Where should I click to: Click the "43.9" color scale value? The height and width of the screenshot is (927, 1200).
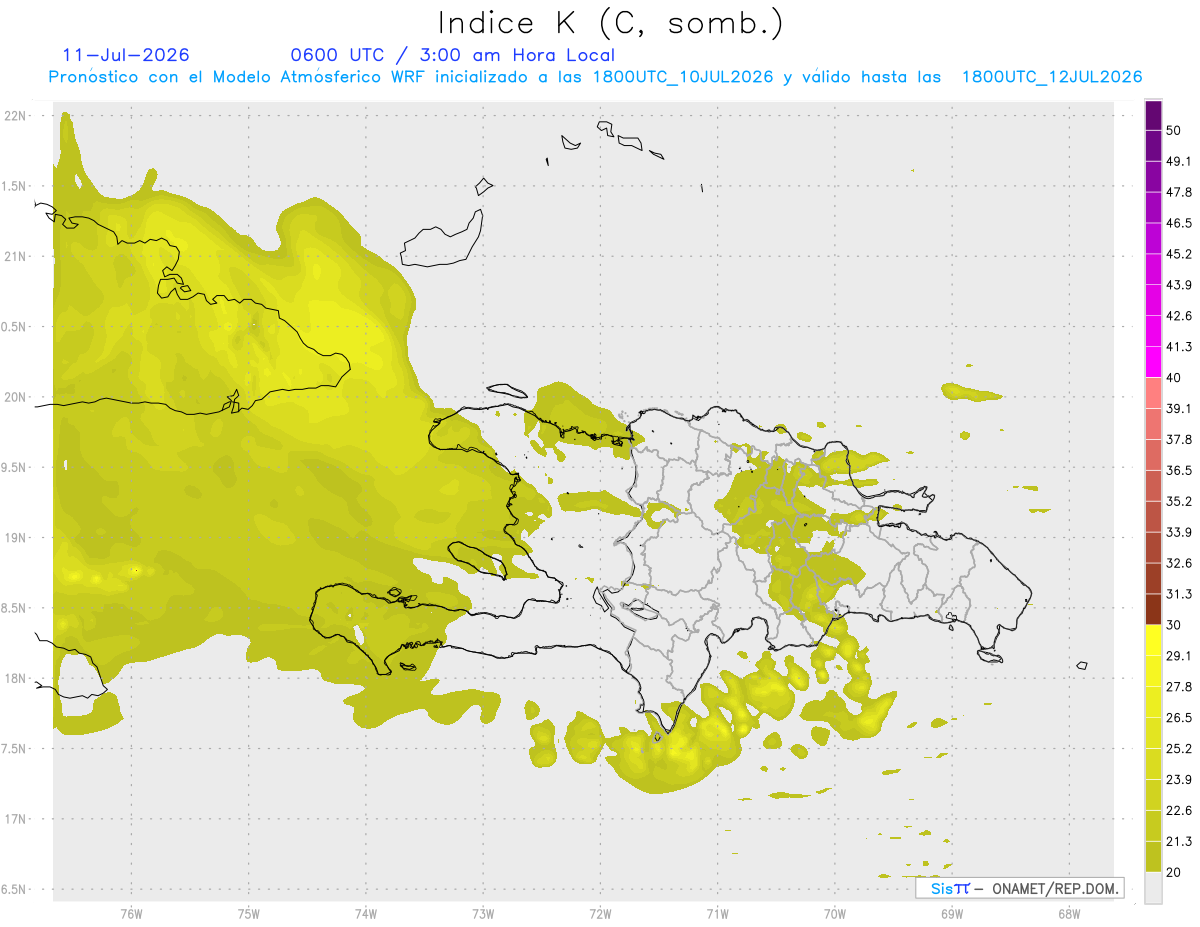tap(1179, 285)
